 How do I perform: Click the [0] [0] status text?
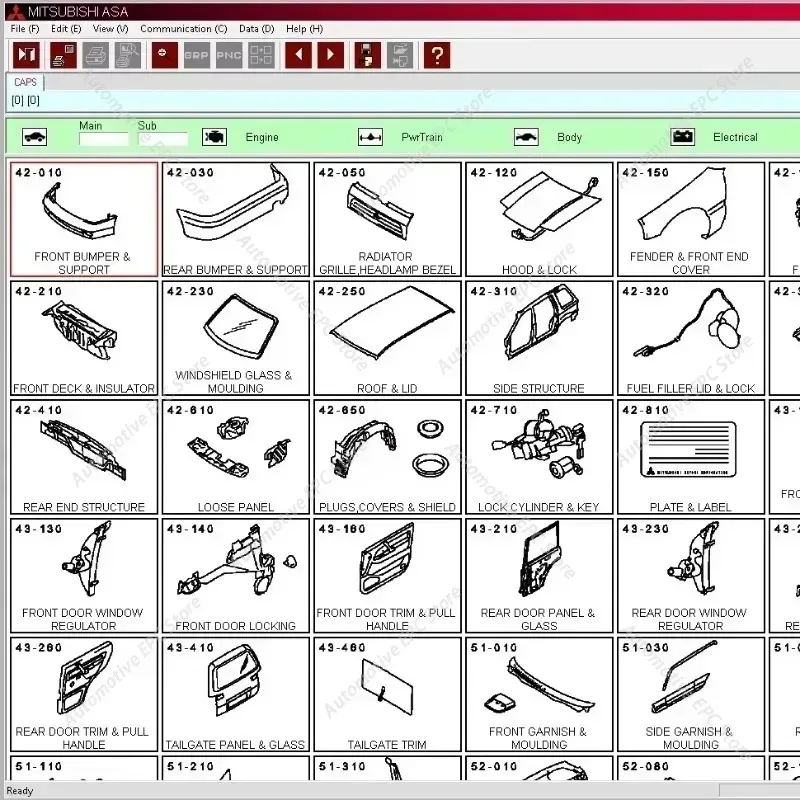(x=26, y=100)
